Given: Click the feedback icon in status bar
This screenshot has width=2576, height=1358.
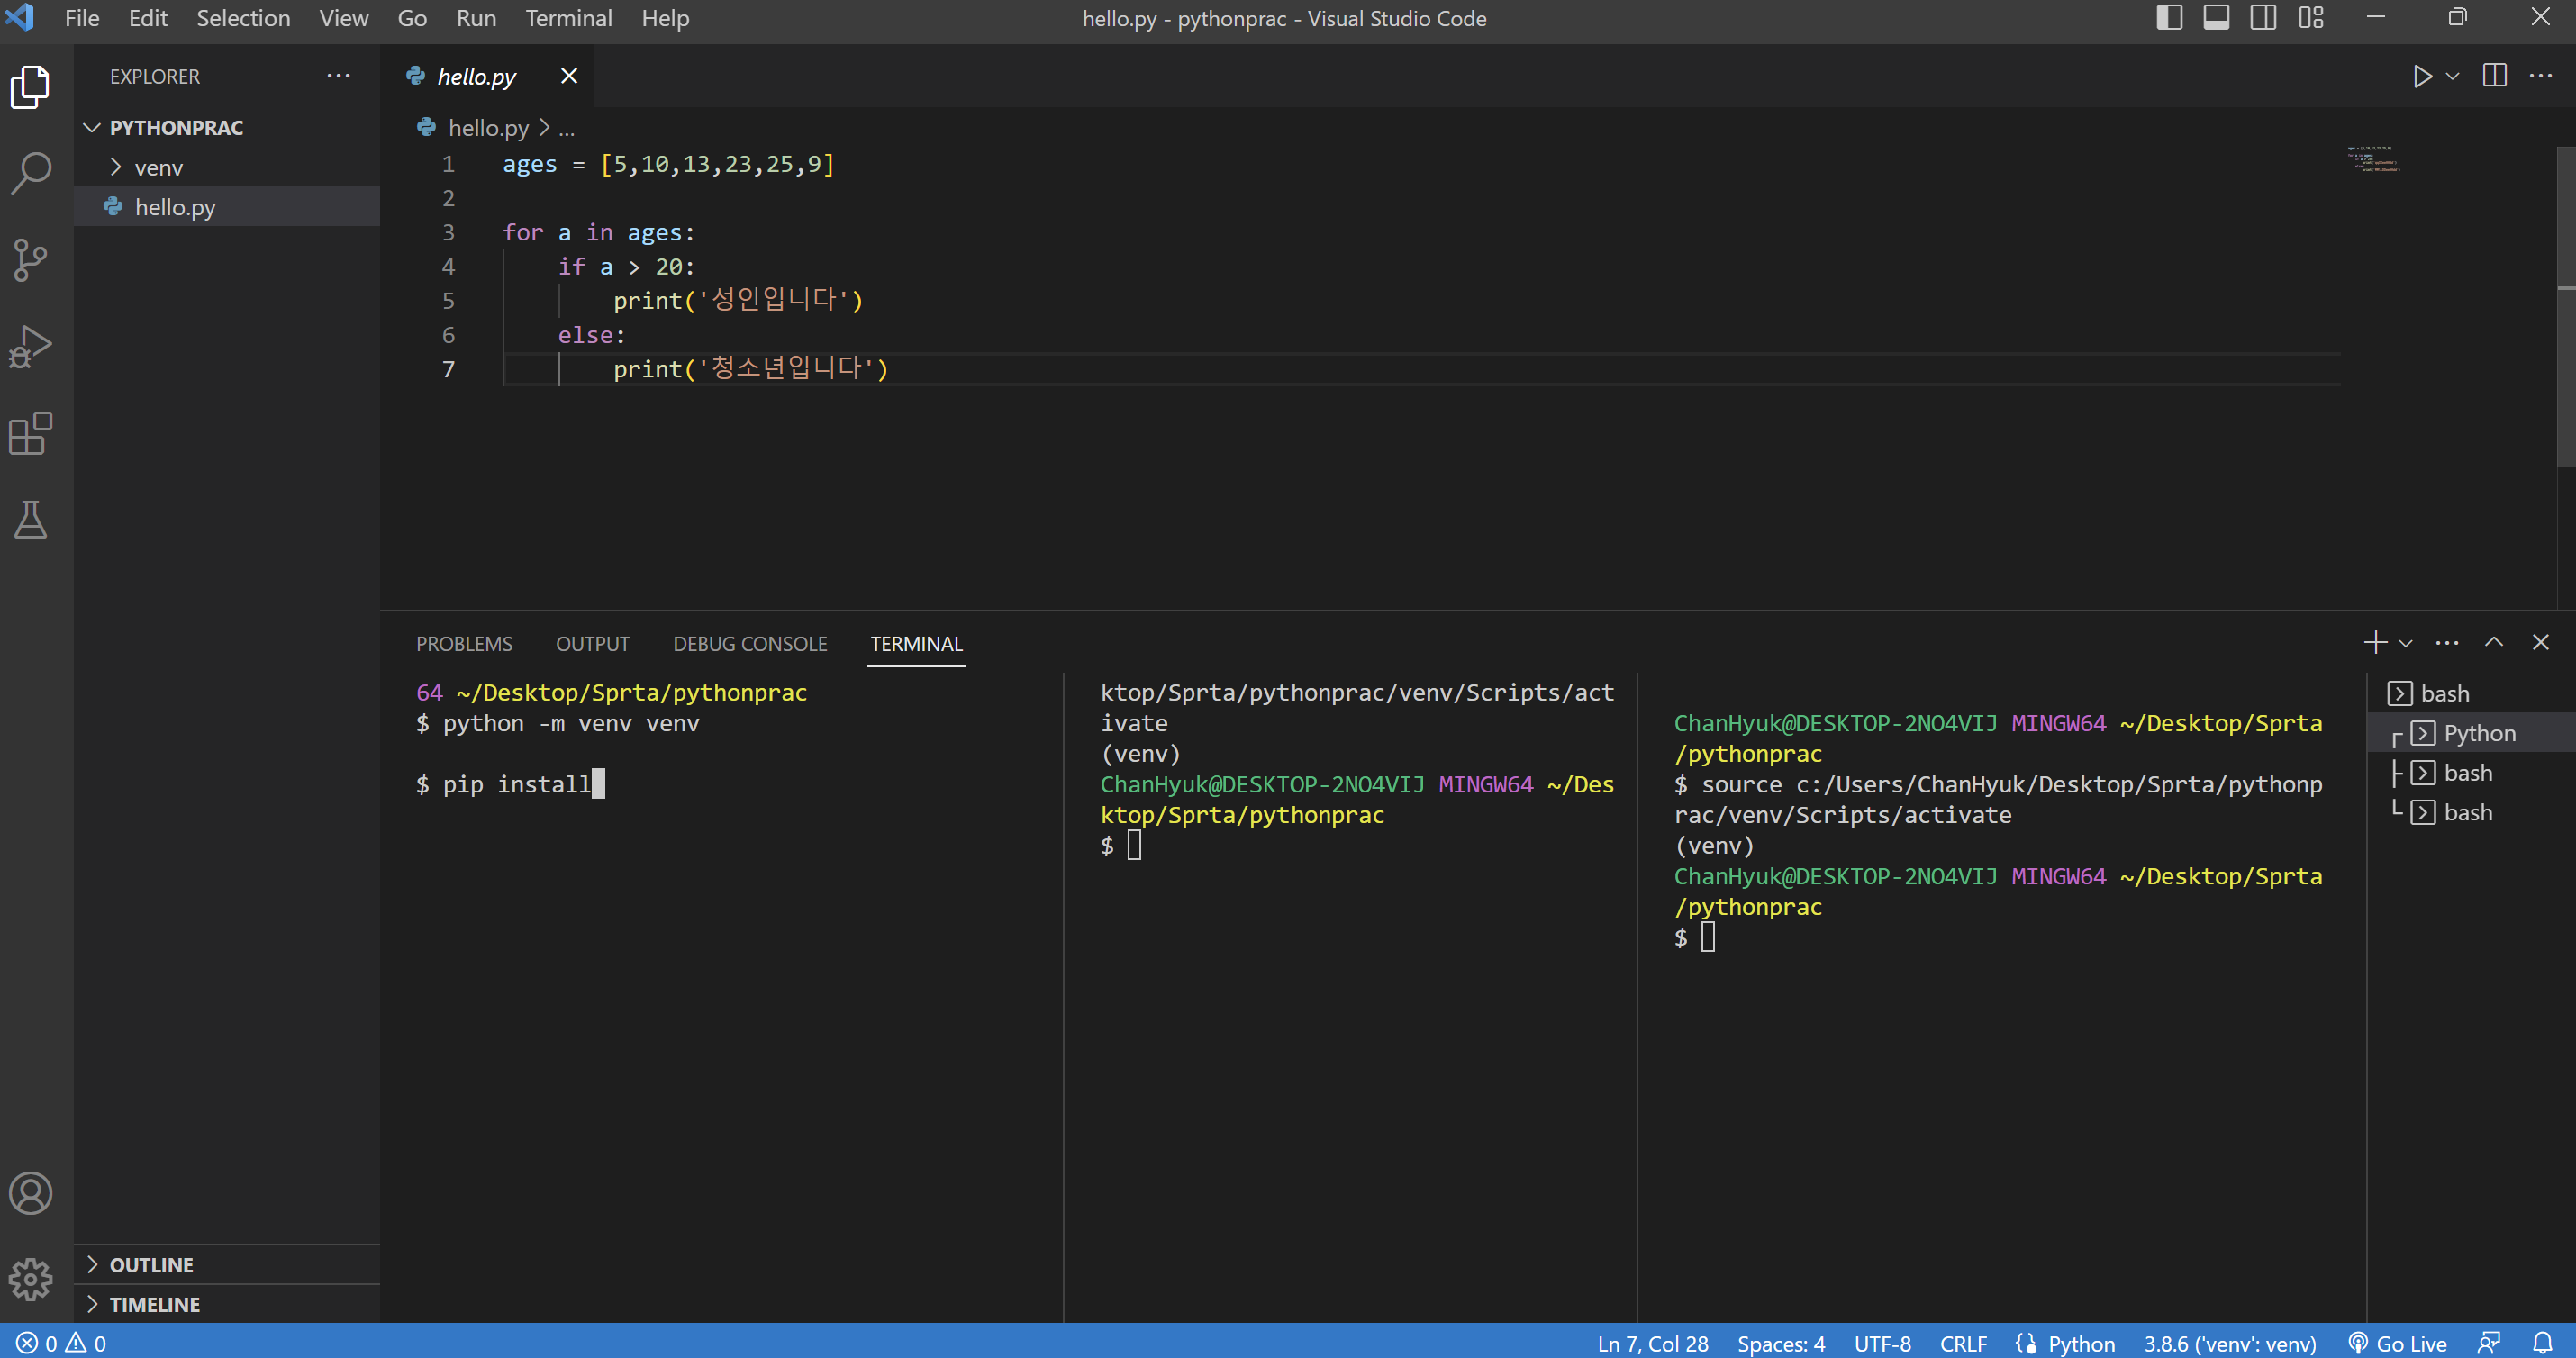Looking at the screenshot, I should pos(2489,1343).
